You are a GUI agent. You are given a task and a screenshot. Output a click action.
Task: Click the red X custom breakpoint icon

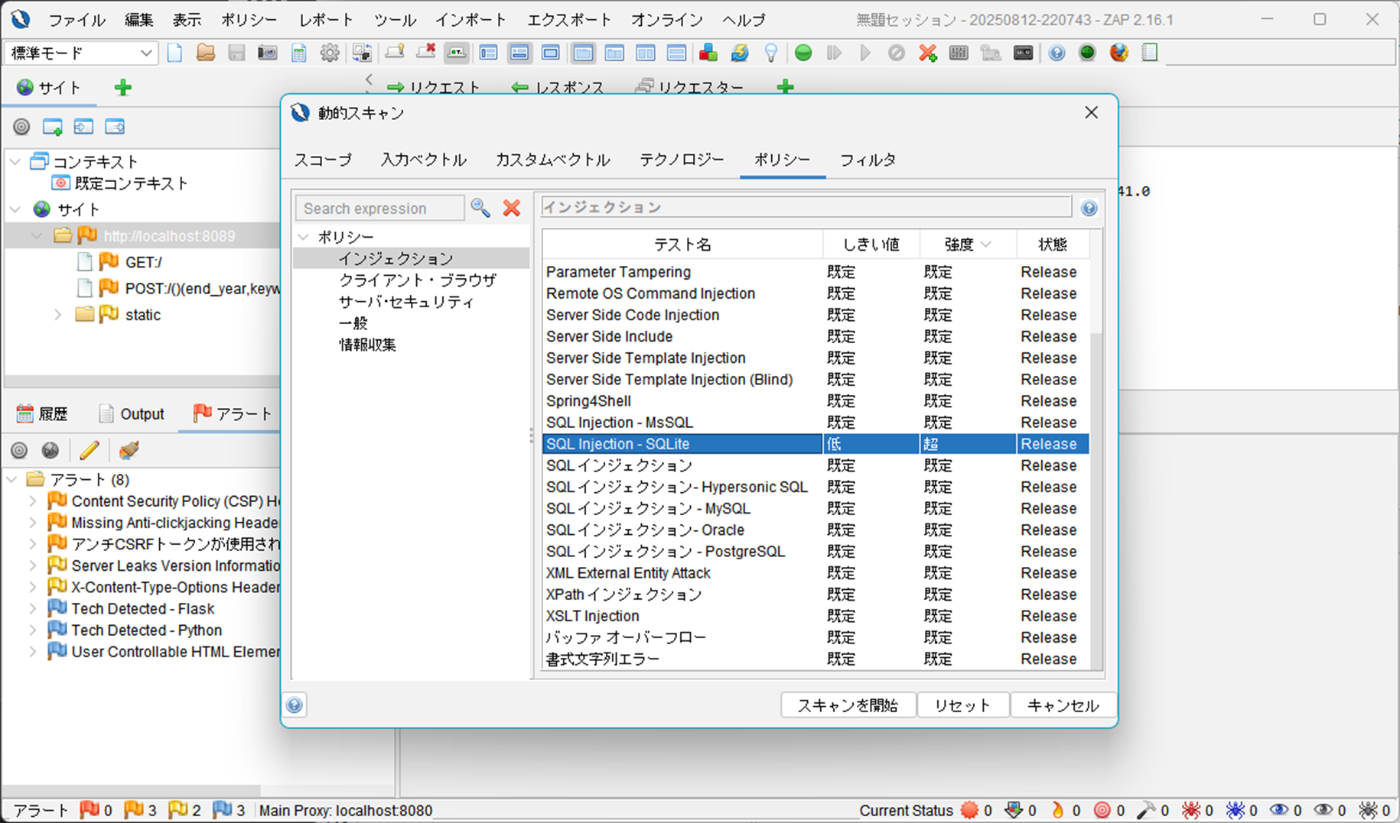[927, 53]
